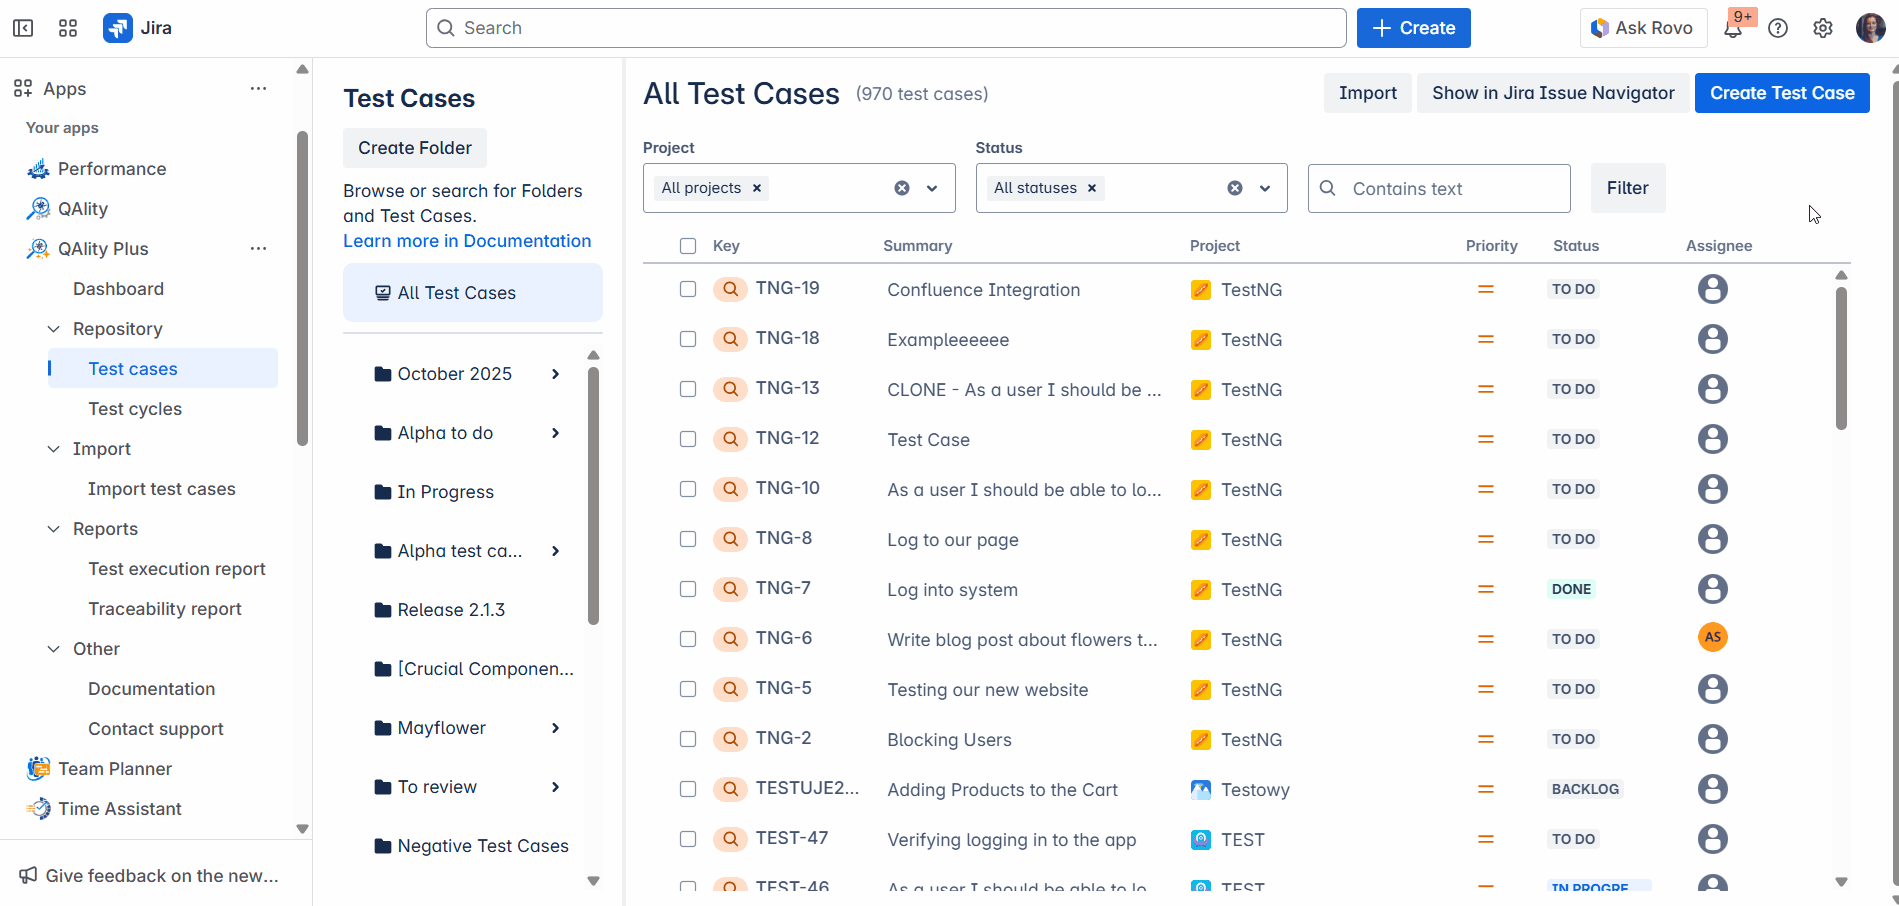Open the user profile avatar

[1870, 28]
